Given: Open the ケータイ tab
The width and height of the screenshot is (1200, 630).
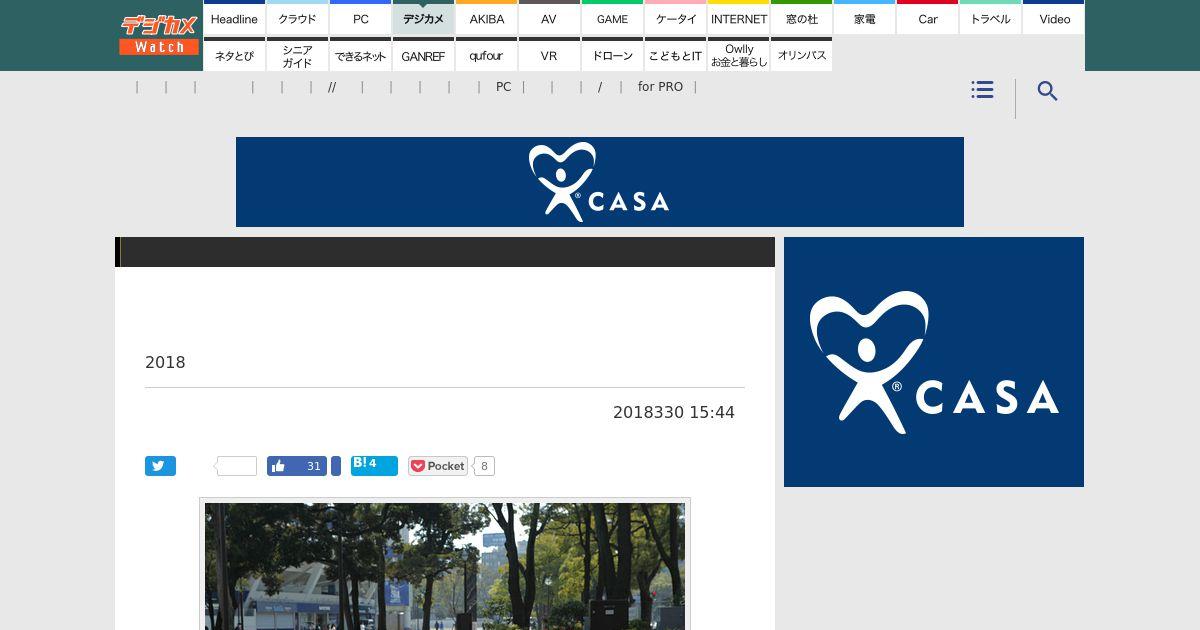Looking at the screenshot, I should pyautogui.click(x=675, y=18).
